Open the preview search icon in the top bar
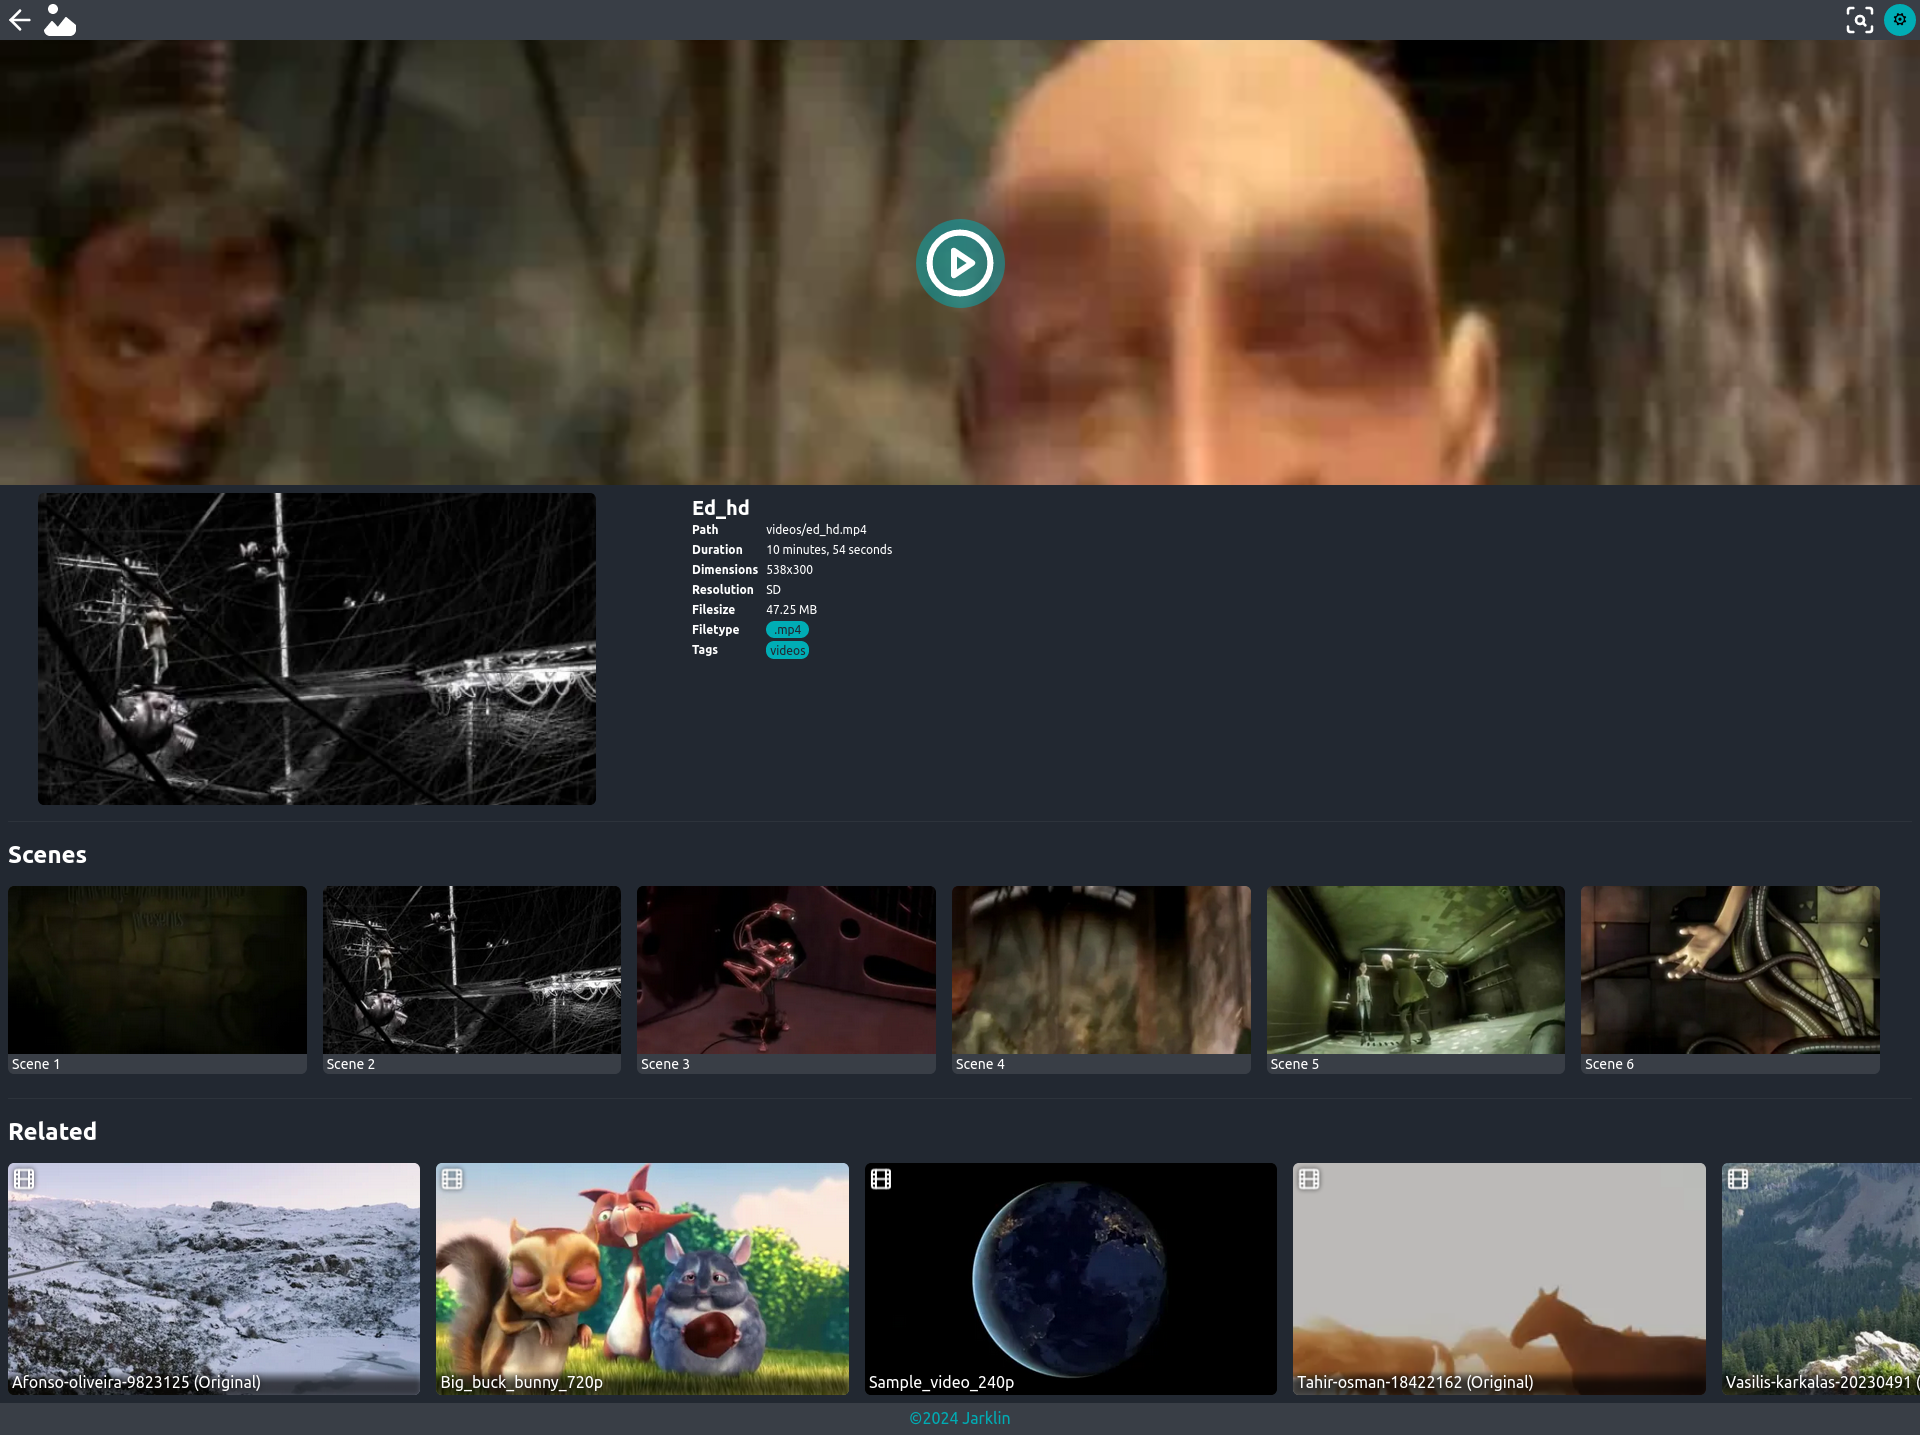 tap(1860, 19)
